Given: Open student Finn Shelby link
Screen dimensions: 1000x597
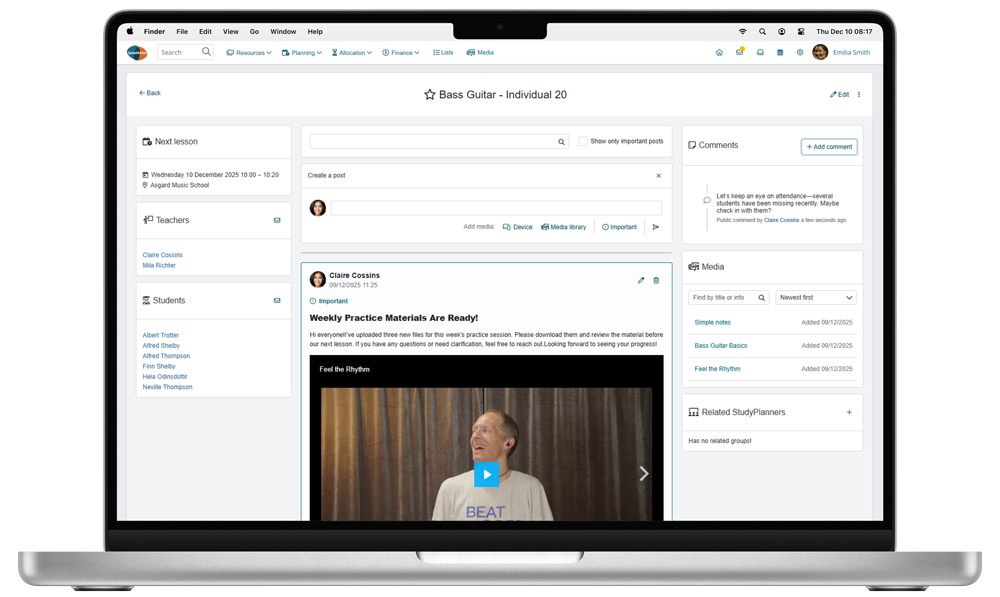Looking at the screenshot, I should pyautogui.click(x=159, y=367).
